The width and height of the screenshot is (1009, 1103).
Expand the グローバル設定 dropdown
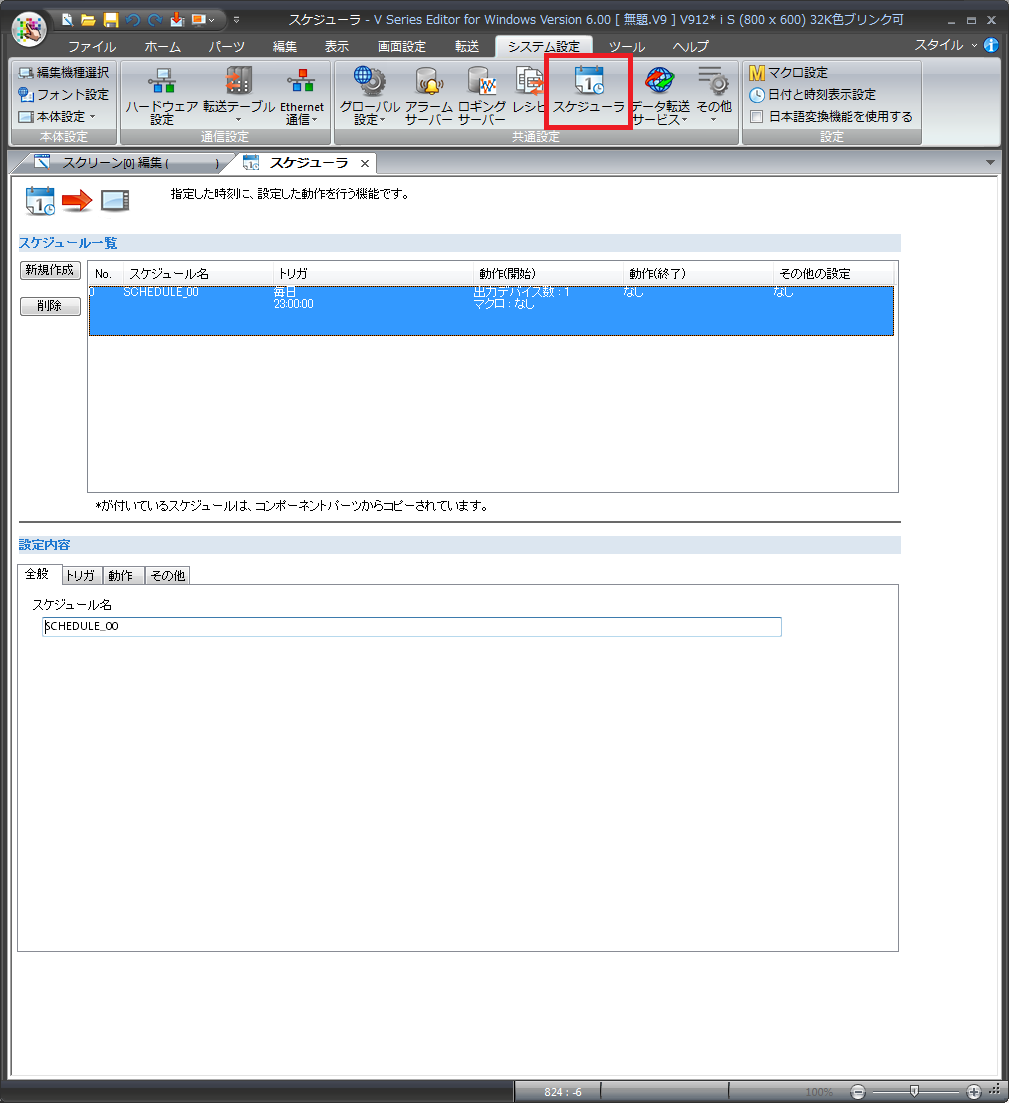pos(369,97)
